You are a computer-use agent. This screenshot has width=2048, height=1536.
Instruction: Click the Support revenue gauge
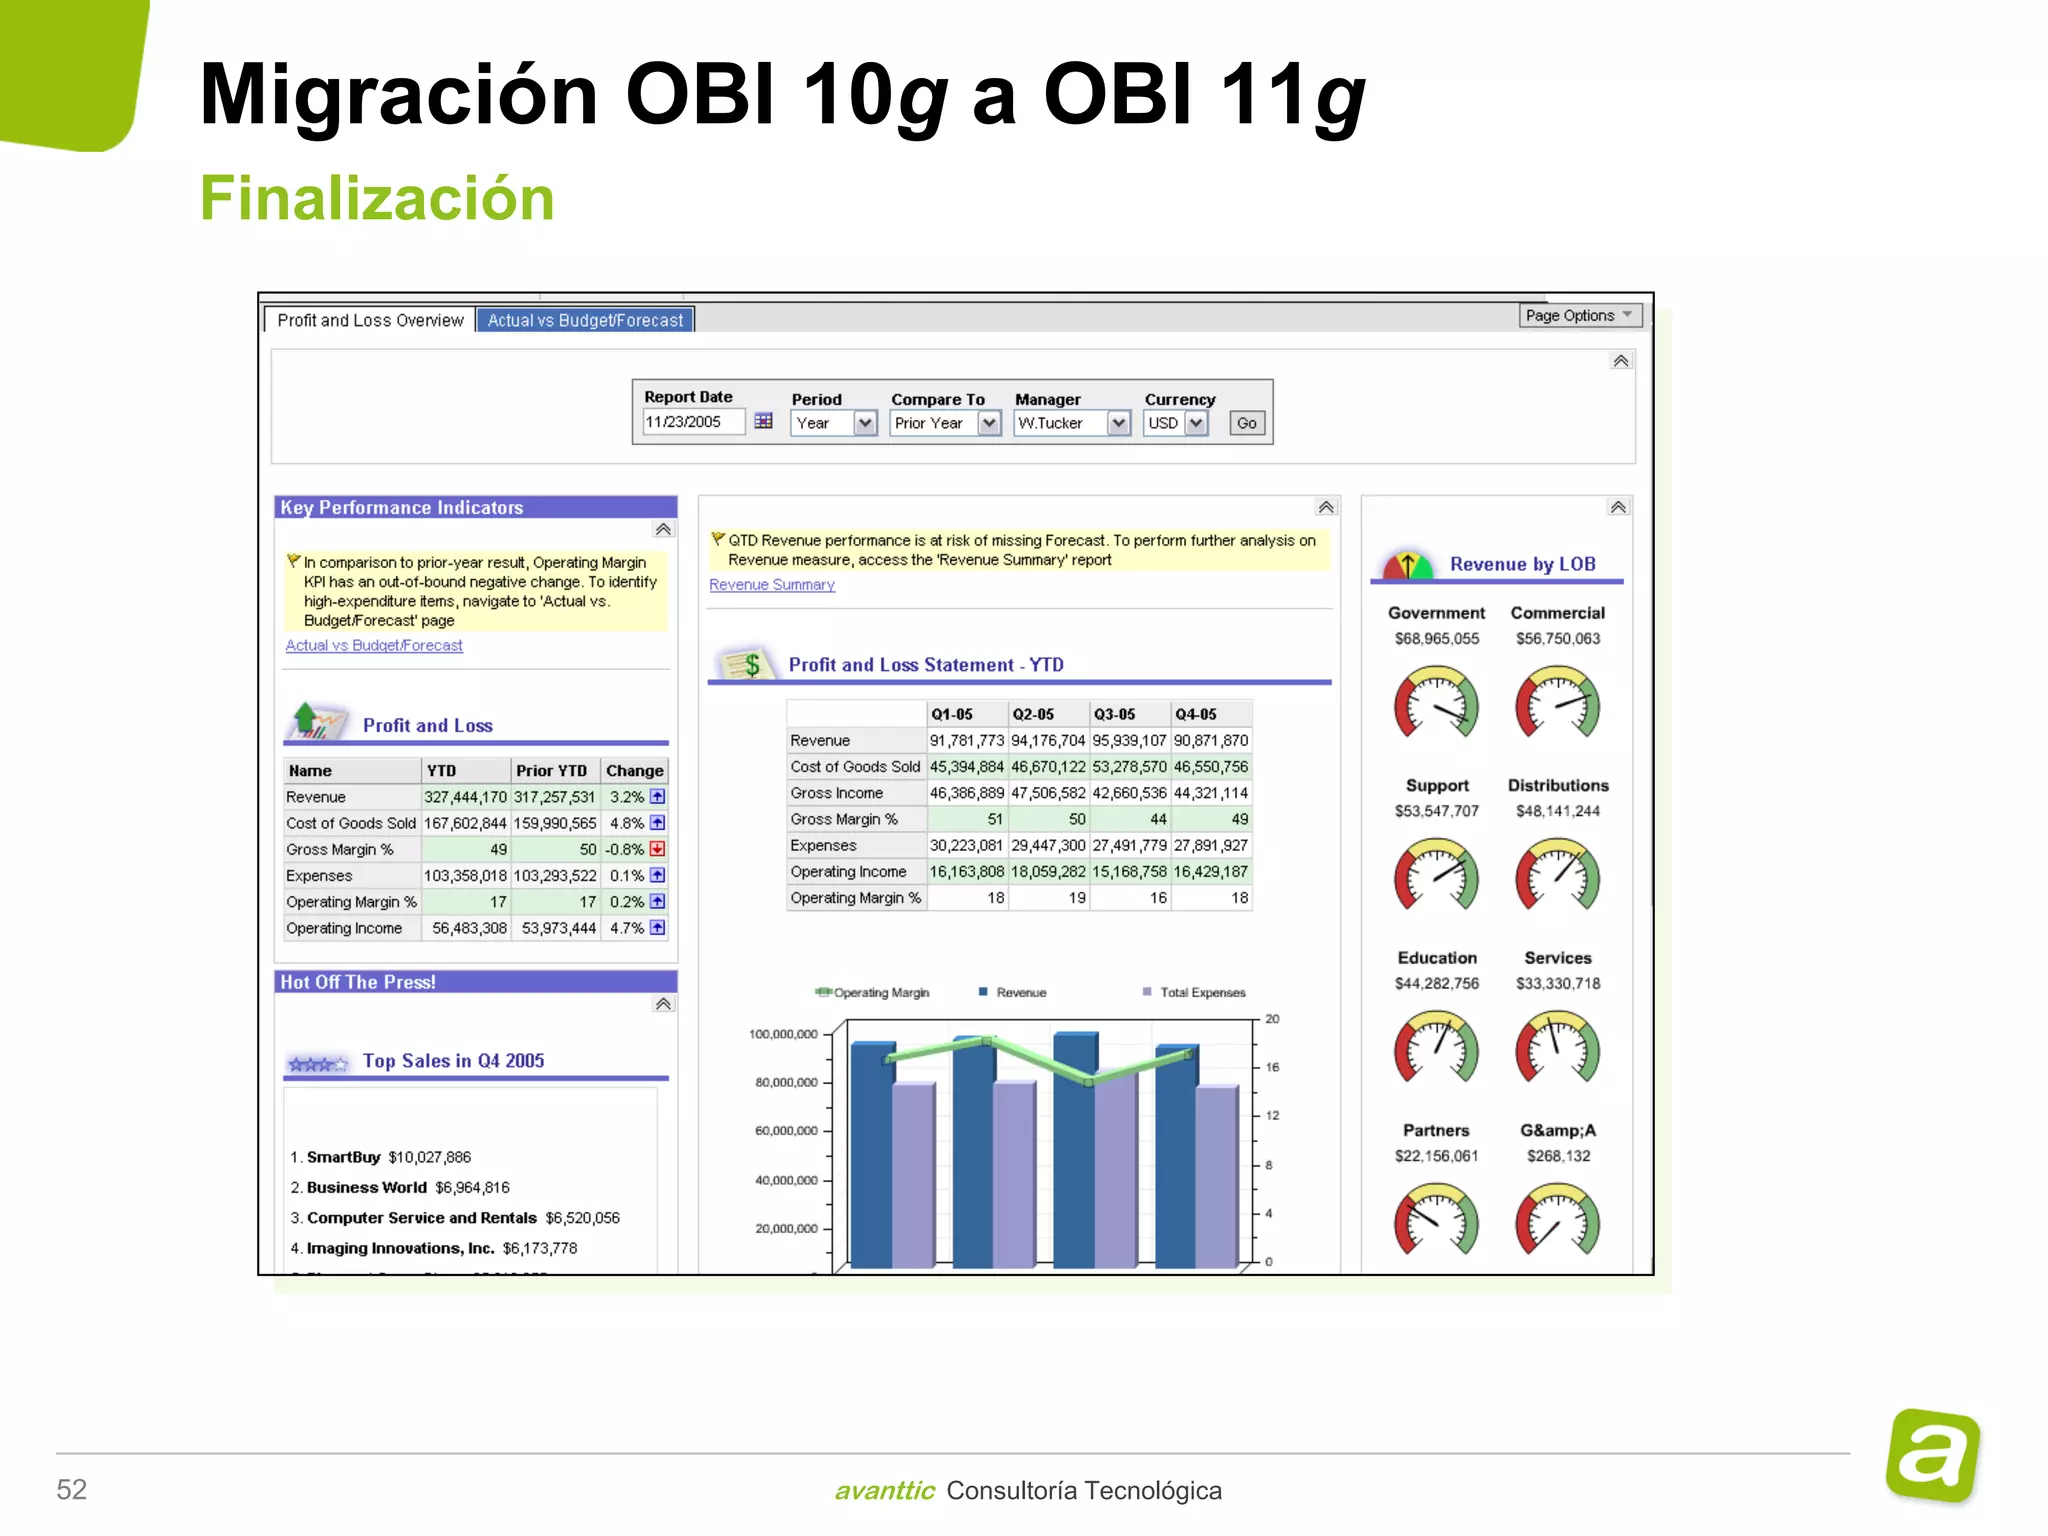tap(1437, 875)
